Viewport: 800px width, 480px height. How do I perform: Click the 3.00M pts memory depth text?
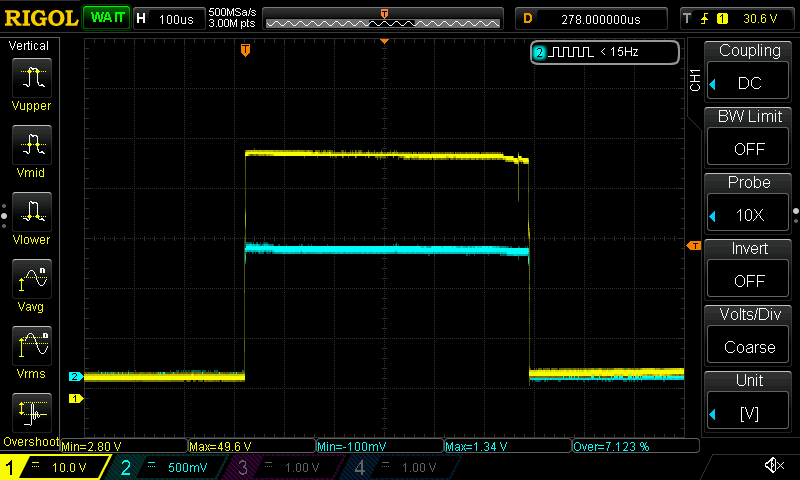click(231, 23)
